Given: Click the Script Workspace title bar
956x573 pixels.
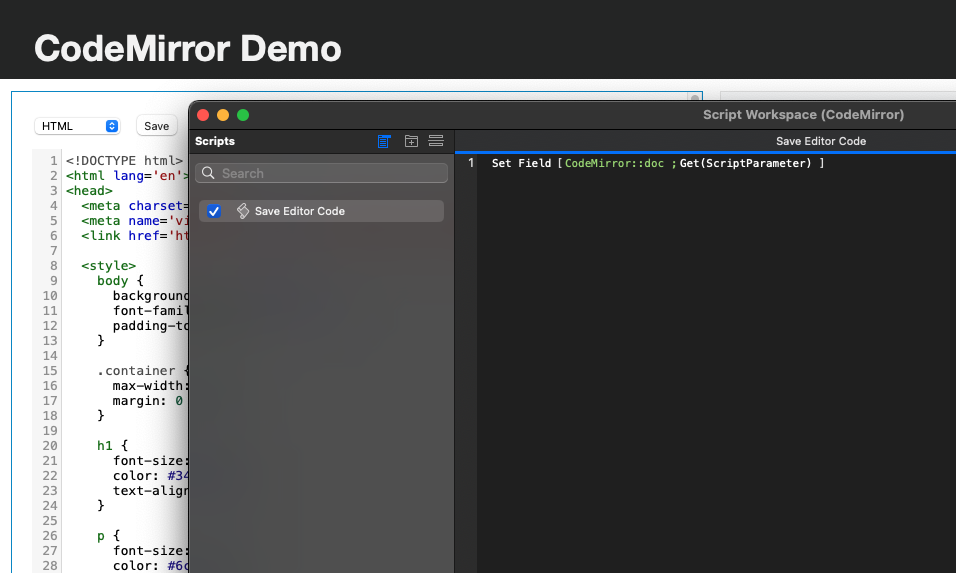Looking at the screenshot, I should (x=600, y=115).
